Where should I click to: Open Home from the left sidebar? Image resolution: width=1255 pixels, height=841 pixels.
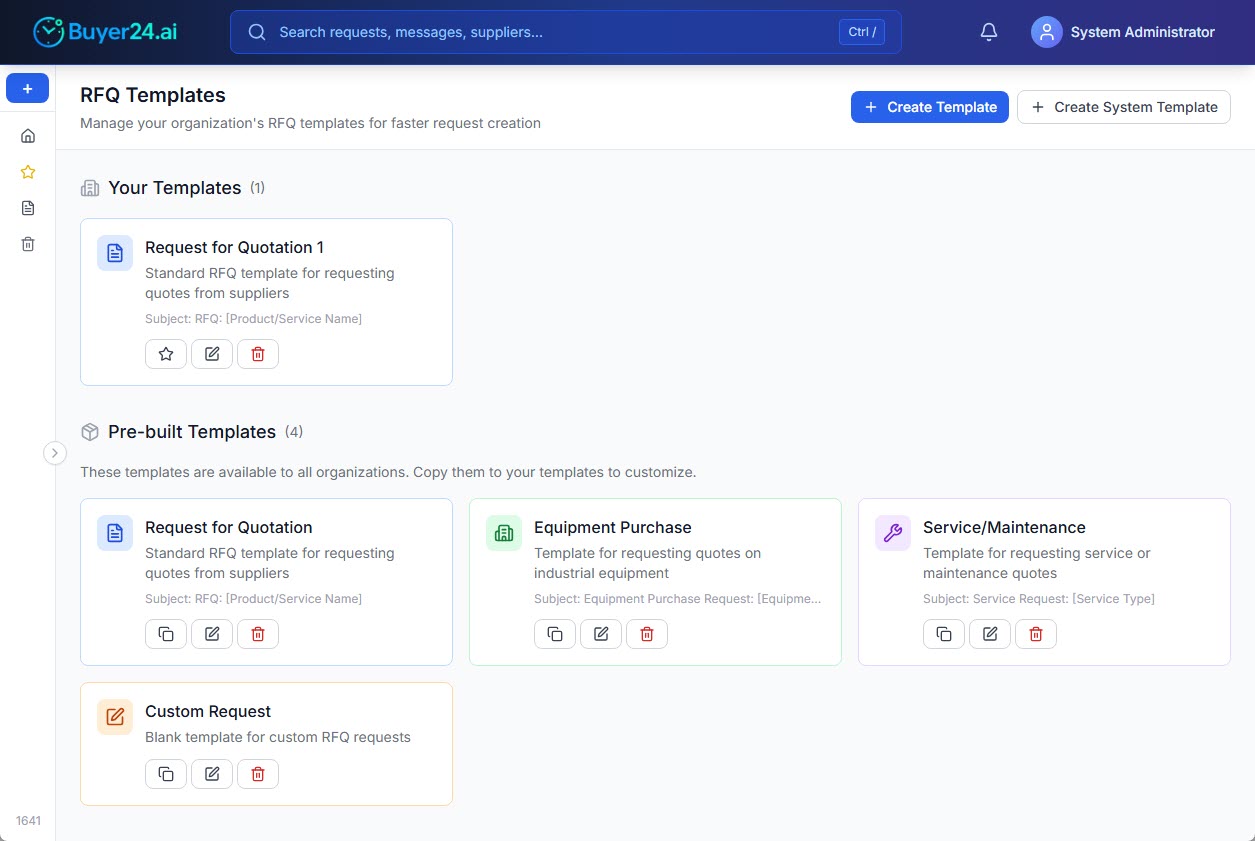[27, 135]
